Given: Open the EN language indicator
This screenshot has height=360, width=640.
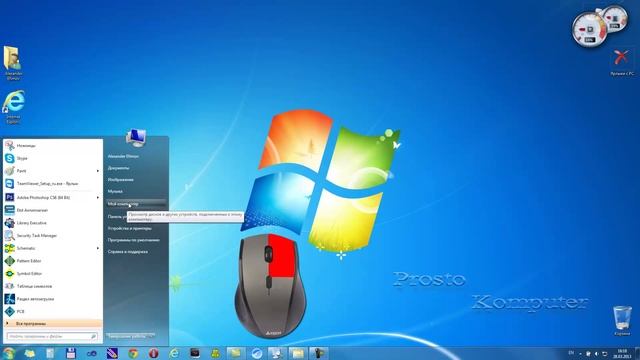Looking at the screenshot, I should [x=571, y=353].
